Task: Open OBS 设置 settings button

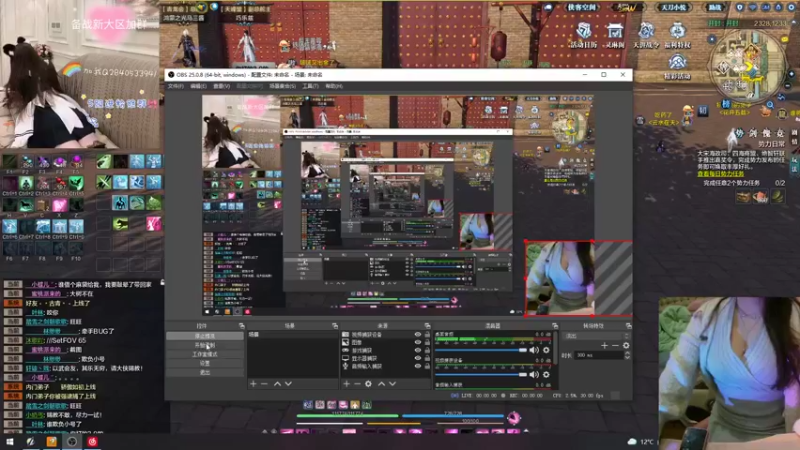Action: coord(205,363)
